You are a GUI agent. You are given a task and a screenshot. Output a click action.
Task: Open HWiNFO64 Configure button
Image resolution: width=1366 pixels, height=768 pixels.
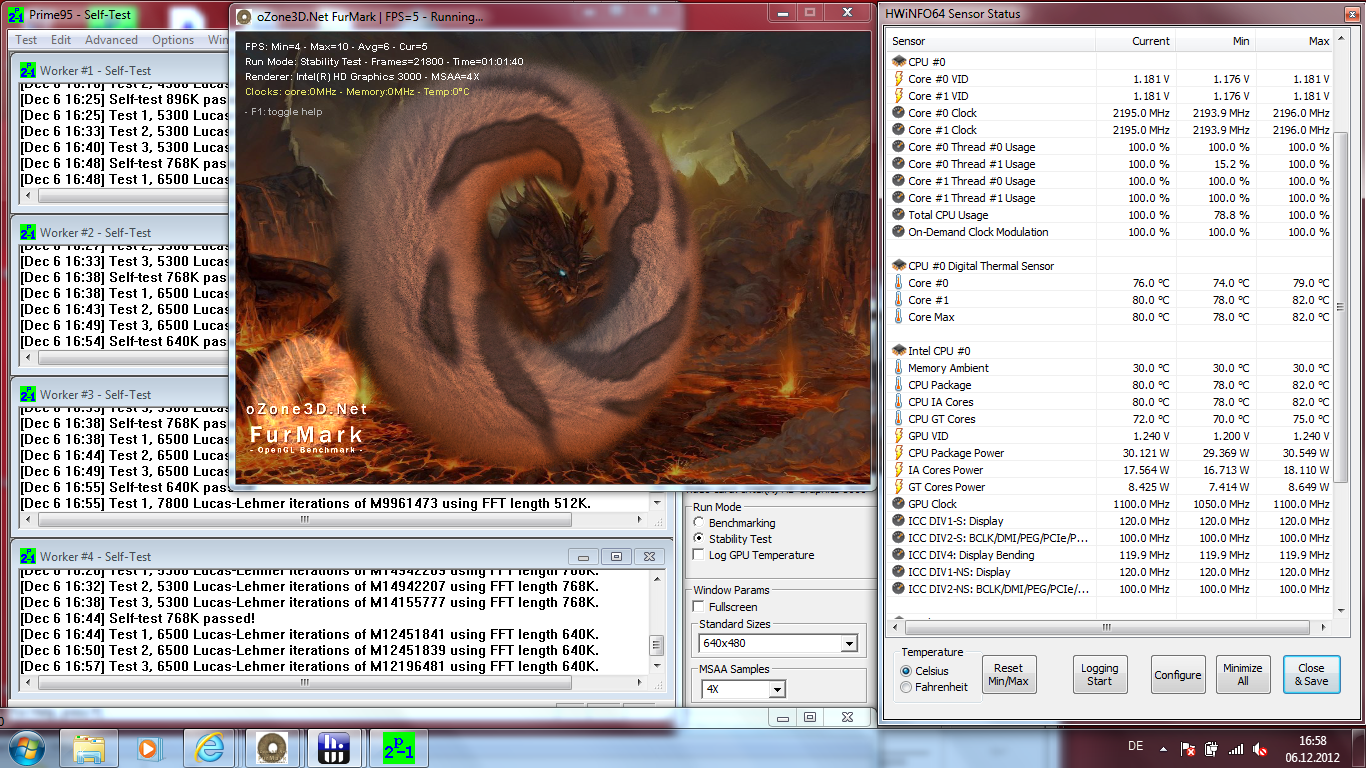pos(1178,675)
